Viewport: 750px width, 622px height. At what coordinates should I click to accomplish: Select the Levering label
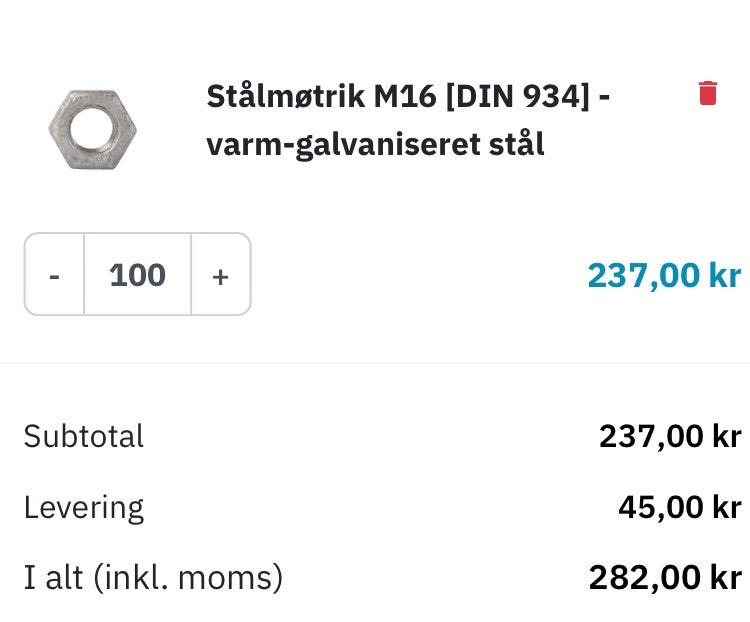click(x=84, y=507)
